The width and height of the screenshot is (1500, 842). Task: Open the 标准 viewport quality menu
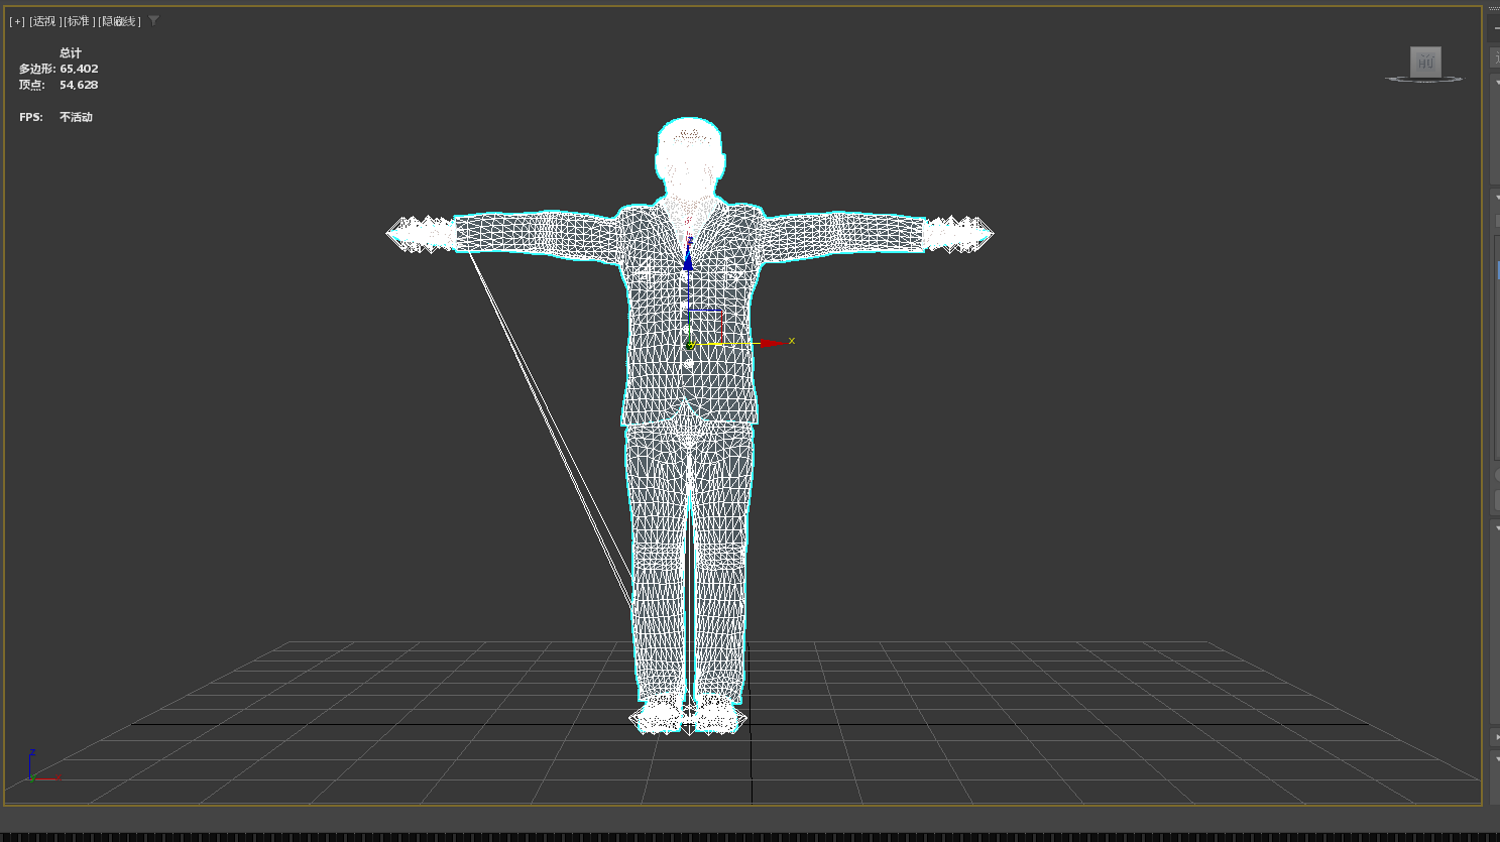[x=79, y=21]
